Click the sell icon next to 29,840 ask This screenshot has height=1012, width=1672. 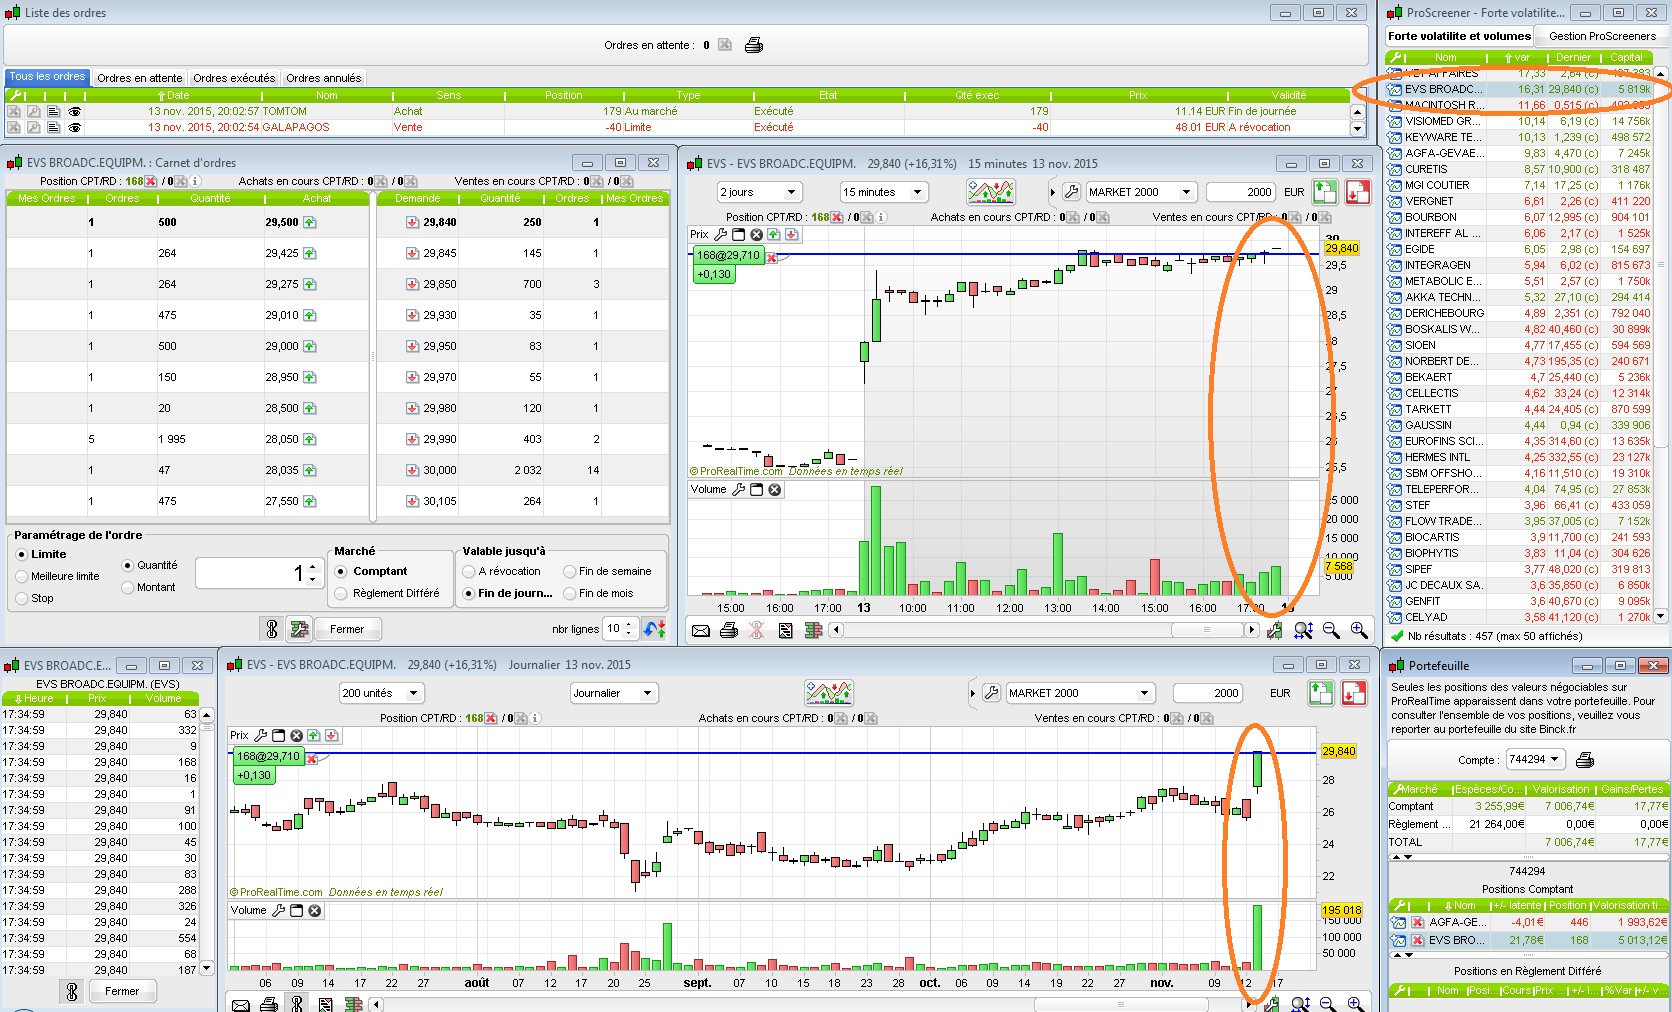tap(412, 222)
